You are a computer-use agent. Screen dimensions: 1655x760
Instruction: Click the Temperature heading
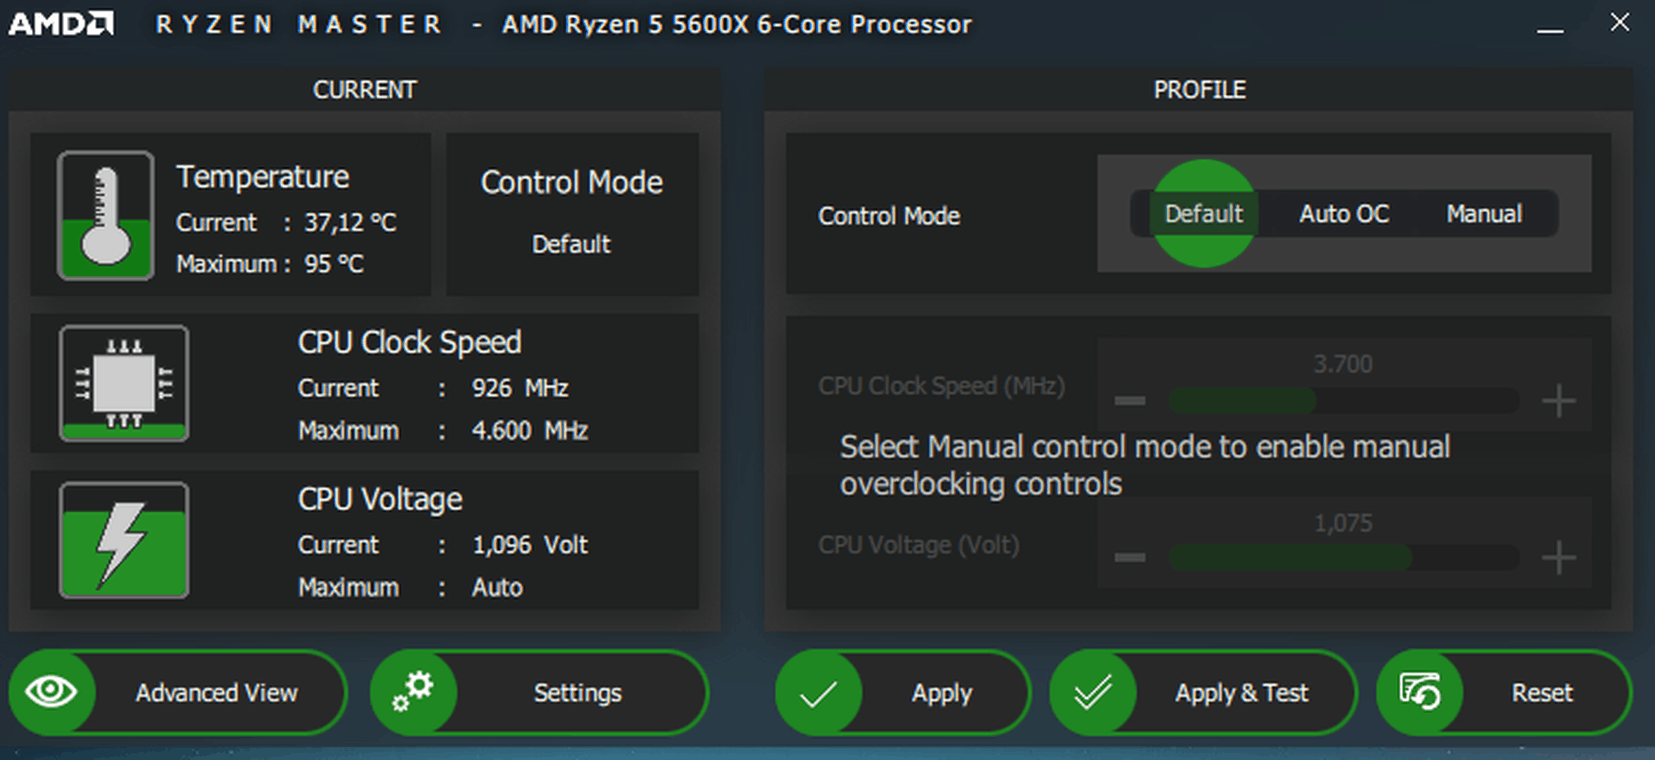click(x=263, y=177)
